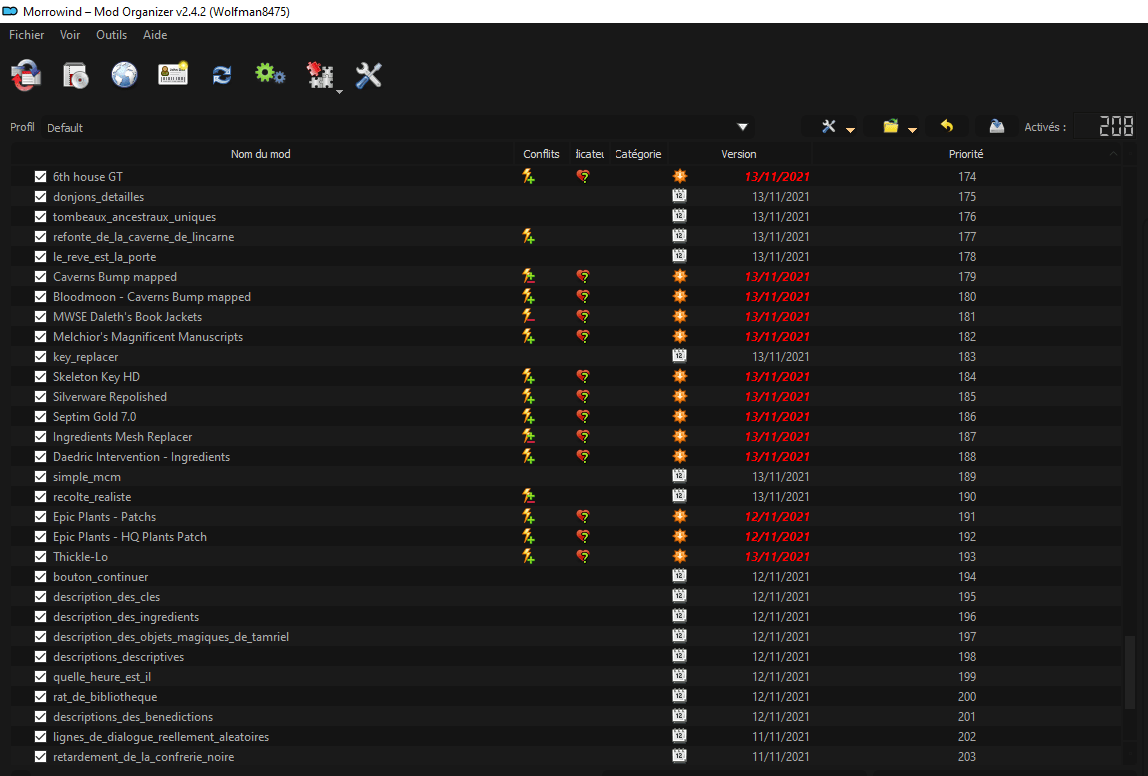Open settings with wrench and screwdriver icon
The image size is (1148, 776).
(x=369, y=75)
